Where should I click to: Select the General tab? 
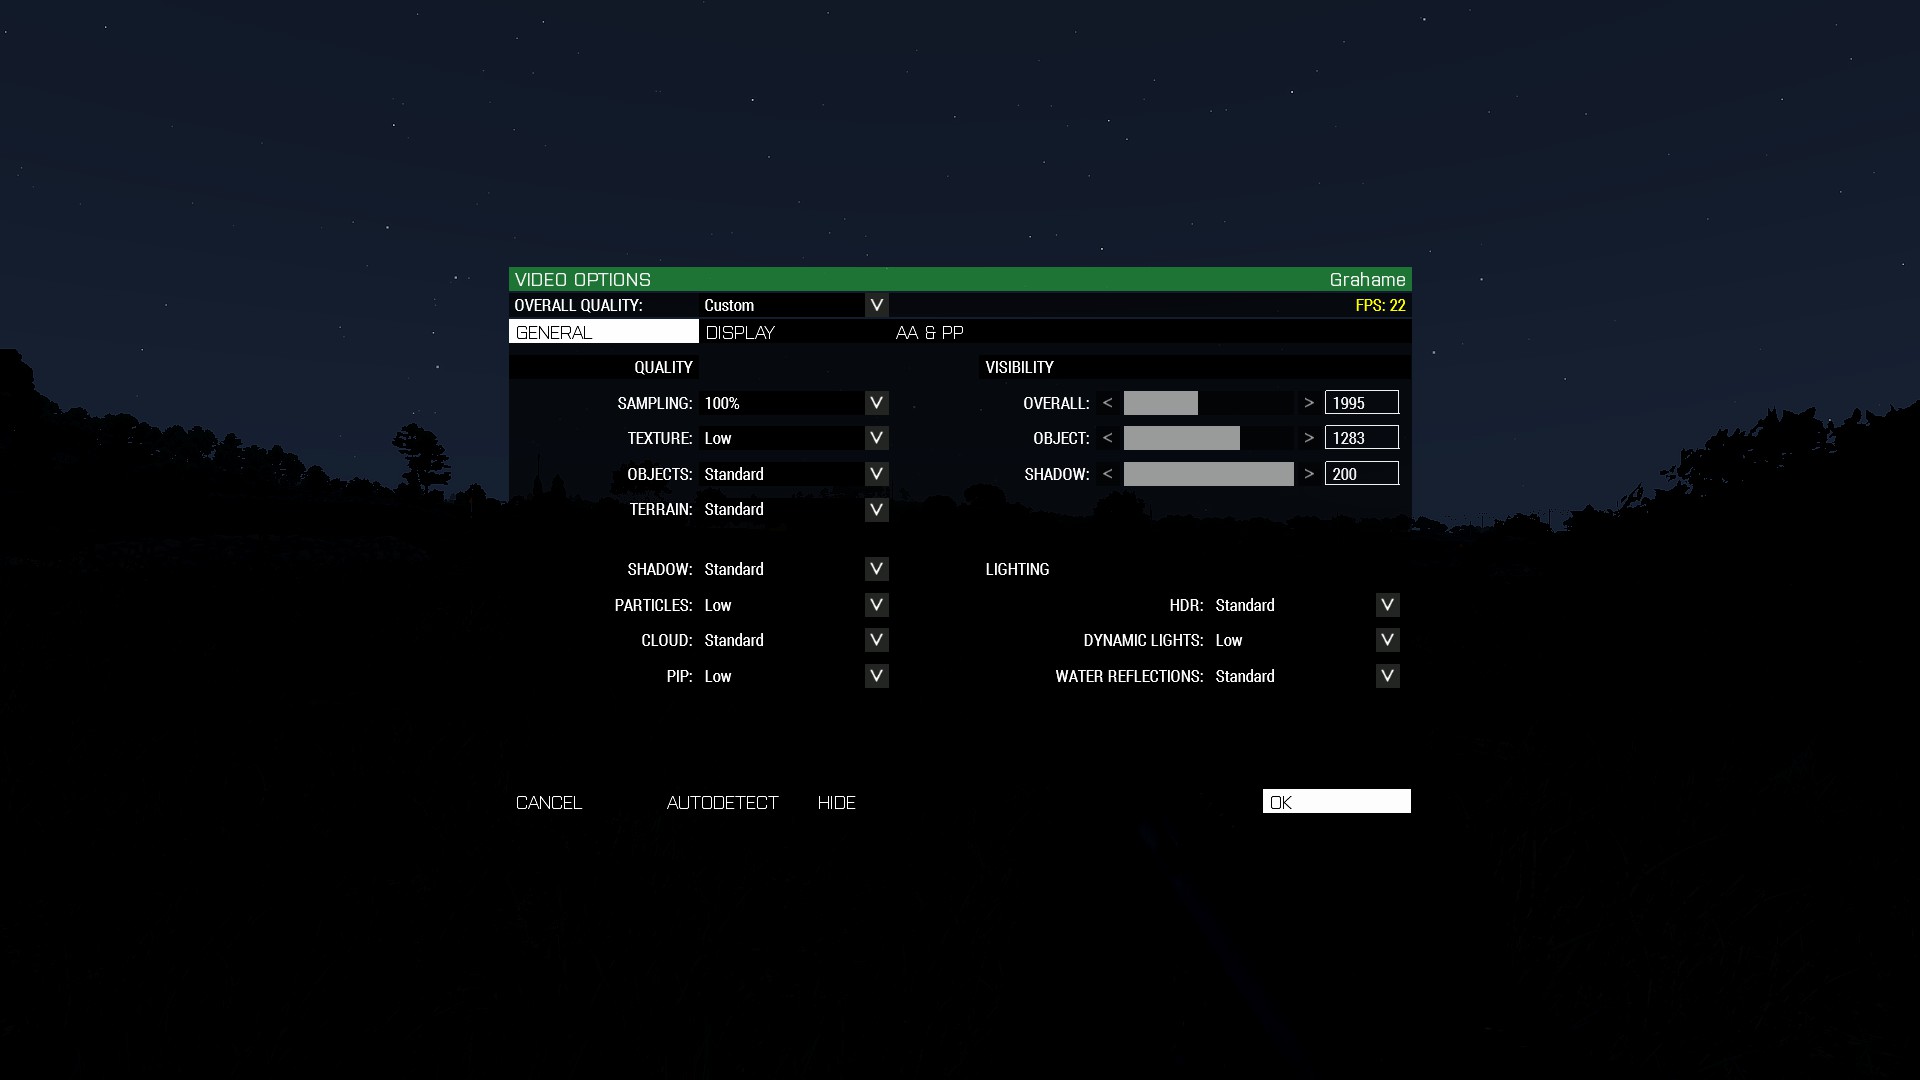pos(603,333)
